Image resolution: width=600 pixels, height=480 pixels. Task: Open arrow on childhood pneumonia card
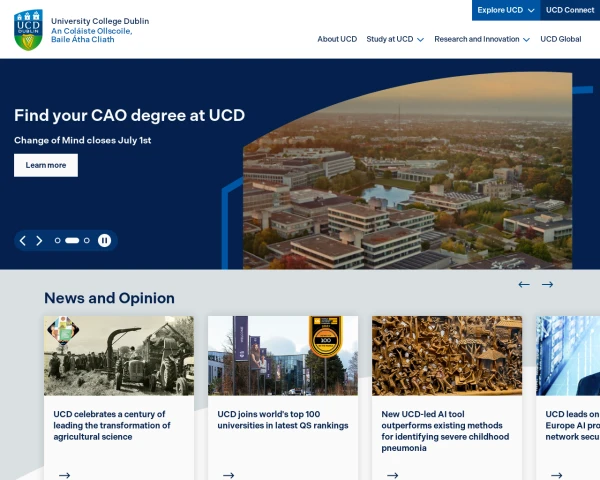coord(393,475)
